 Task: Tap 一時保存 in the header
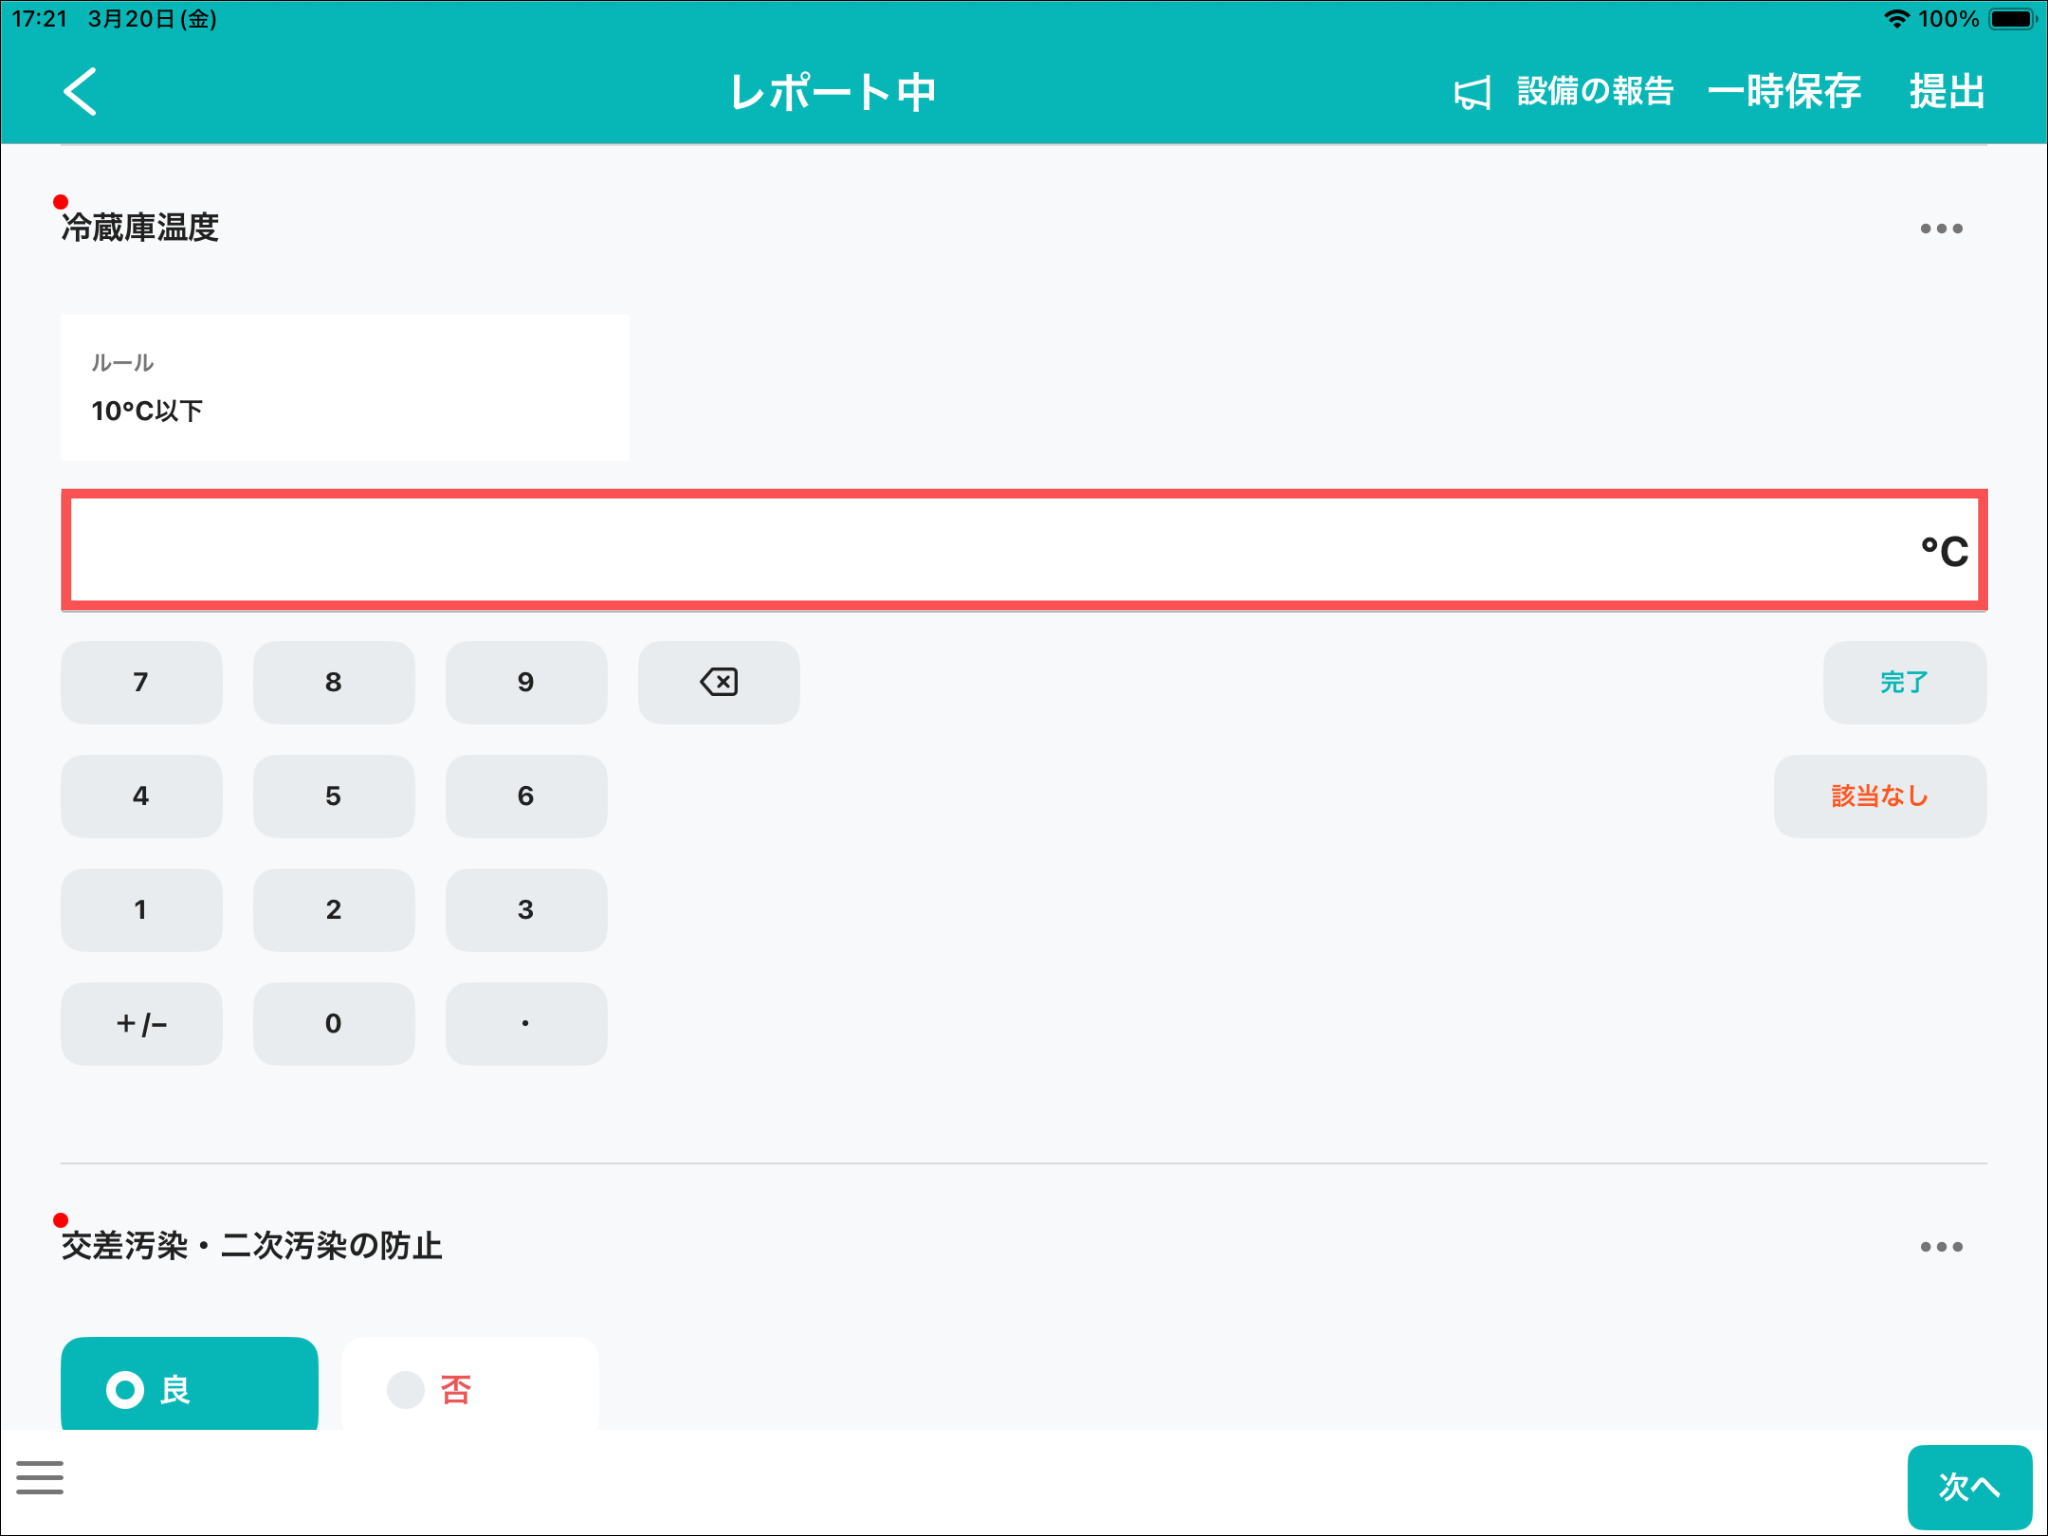click(1784, 92)
